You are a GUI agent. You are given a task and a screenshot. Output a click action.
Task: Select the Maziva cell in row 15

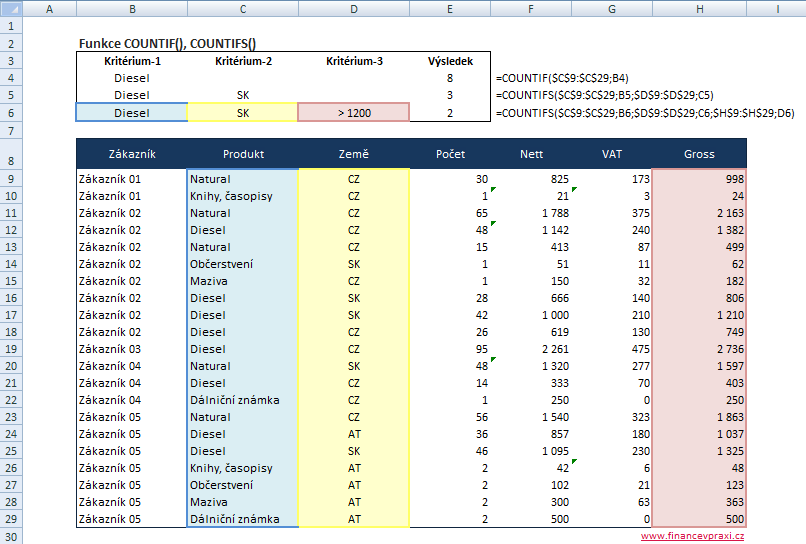(243, 281)
